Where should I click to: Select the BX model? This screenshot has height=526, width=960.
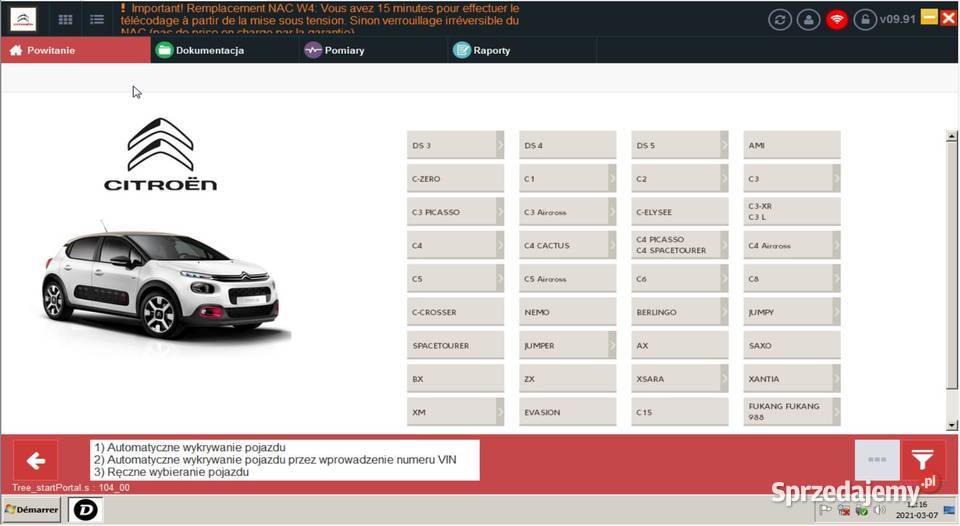point(456,379)
